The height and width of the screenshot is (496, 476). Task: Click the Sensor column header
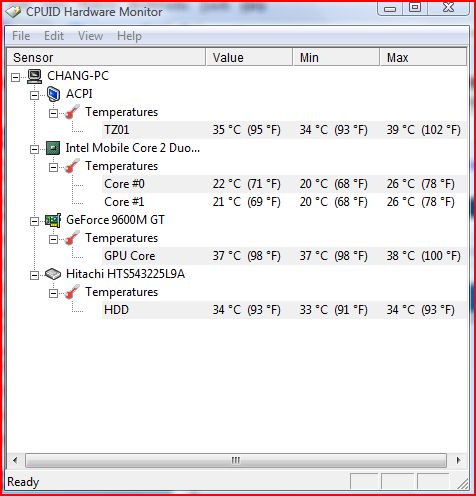pyautogui.click(x=106, y=57)
